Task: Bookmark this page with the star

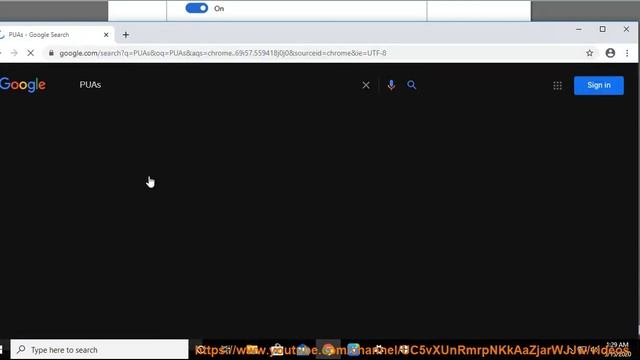Action: coord(589,53)
